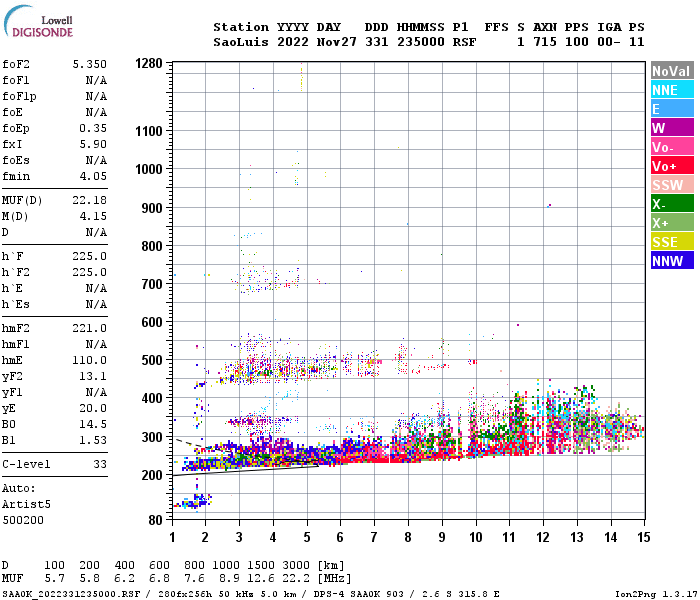Select the W purple legend swatch
The image size is (700, 600).
tap(672, 128)
